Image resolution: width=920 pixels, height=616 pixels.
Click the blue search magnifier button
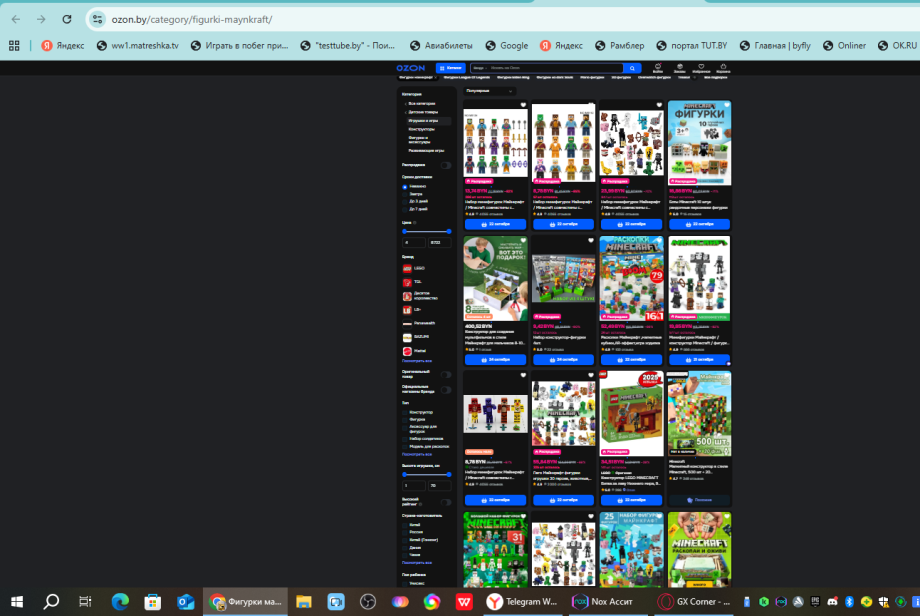coord(632,68)
